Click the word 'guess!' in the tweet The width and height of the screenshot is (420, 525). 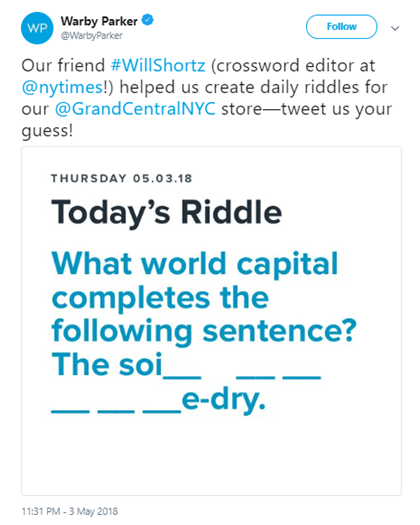pos(47,131)
